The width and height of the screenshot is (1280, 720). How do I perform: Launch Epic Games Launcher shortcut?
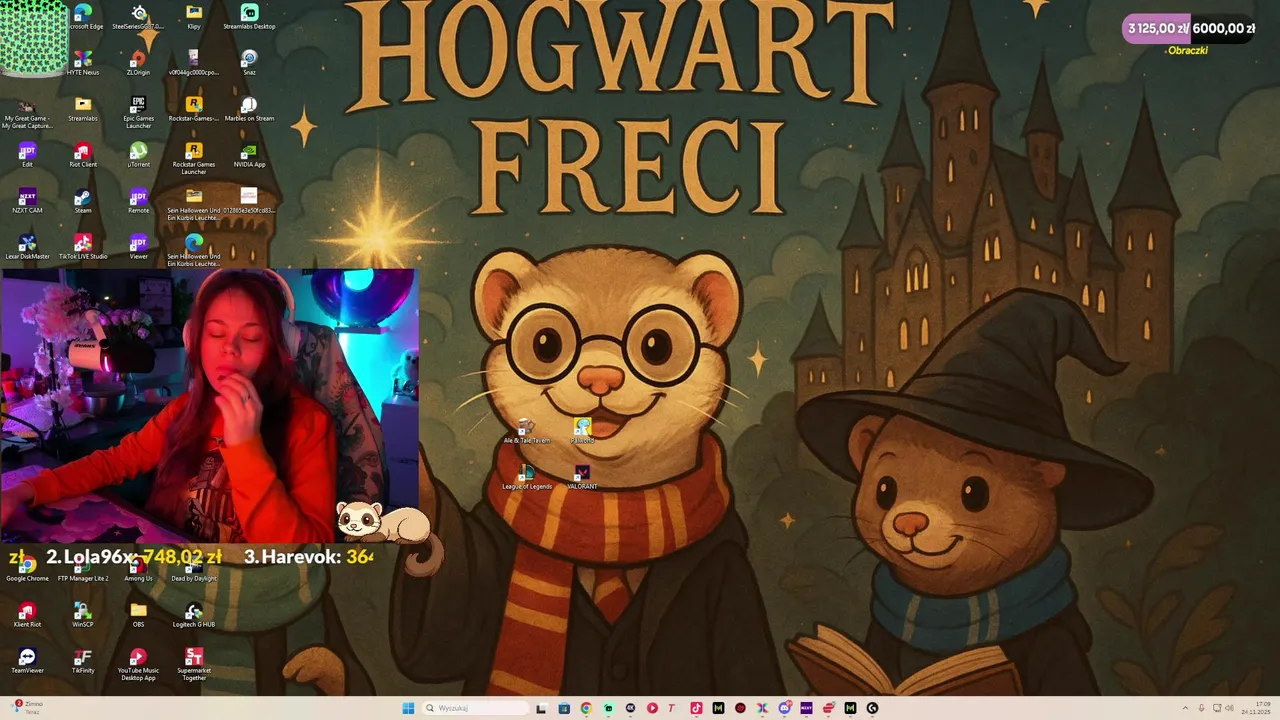pos(138,112)
